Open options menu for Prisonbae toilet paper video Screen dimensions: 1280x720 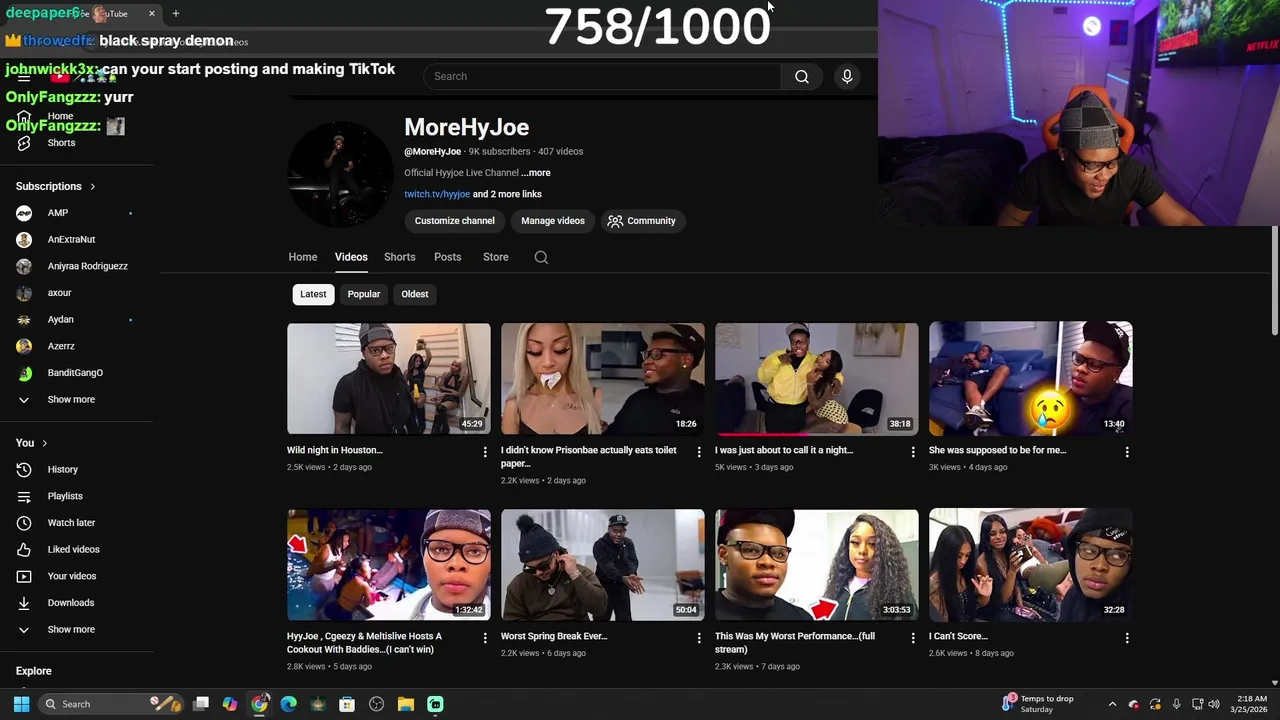699,452
